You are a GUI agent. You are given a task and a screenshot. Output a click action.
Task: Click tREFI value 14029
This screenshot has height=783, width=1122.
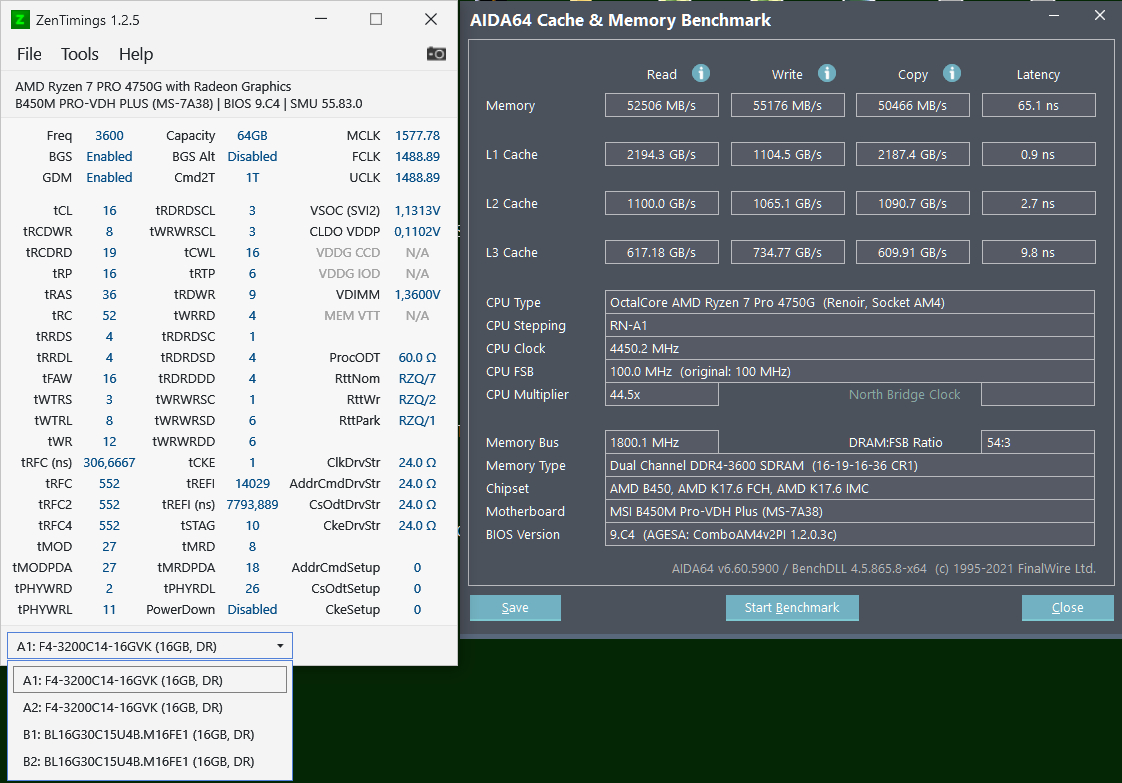pyautogui.click(x=253, y=483)
